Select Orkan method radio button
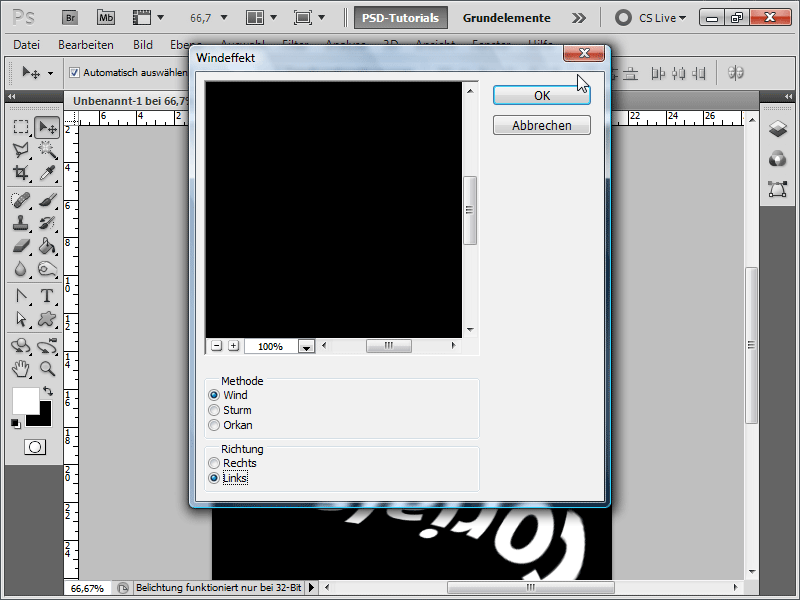This screenshot has height=600, width=800. point(214,425)
